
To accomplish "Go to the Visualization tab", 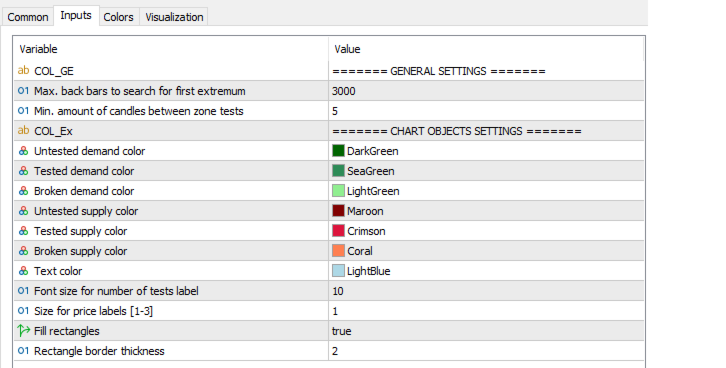I will click(174, 17).
